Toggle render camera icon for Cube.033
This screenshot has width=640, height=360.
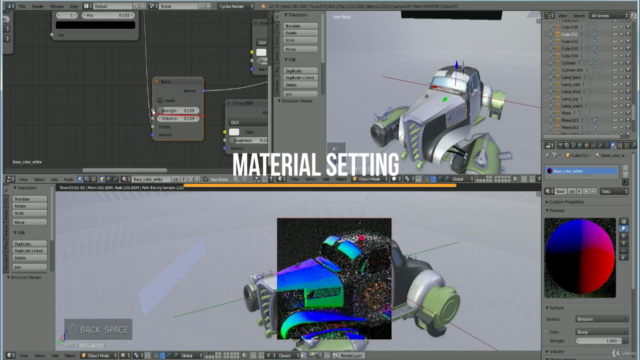click(x=629, y=49)
